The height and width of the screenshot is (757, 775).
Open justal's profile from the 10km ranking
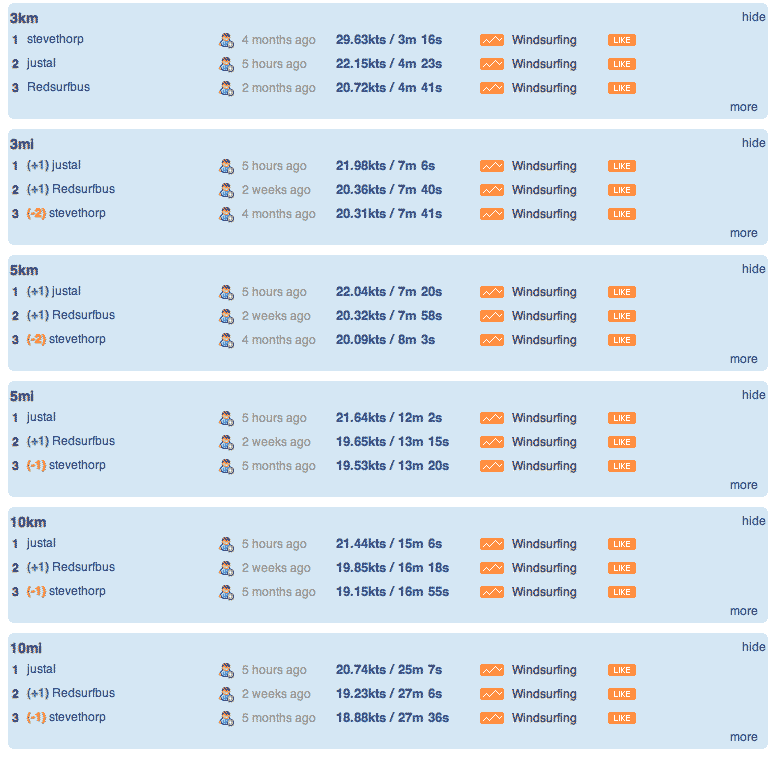(41, 543)
